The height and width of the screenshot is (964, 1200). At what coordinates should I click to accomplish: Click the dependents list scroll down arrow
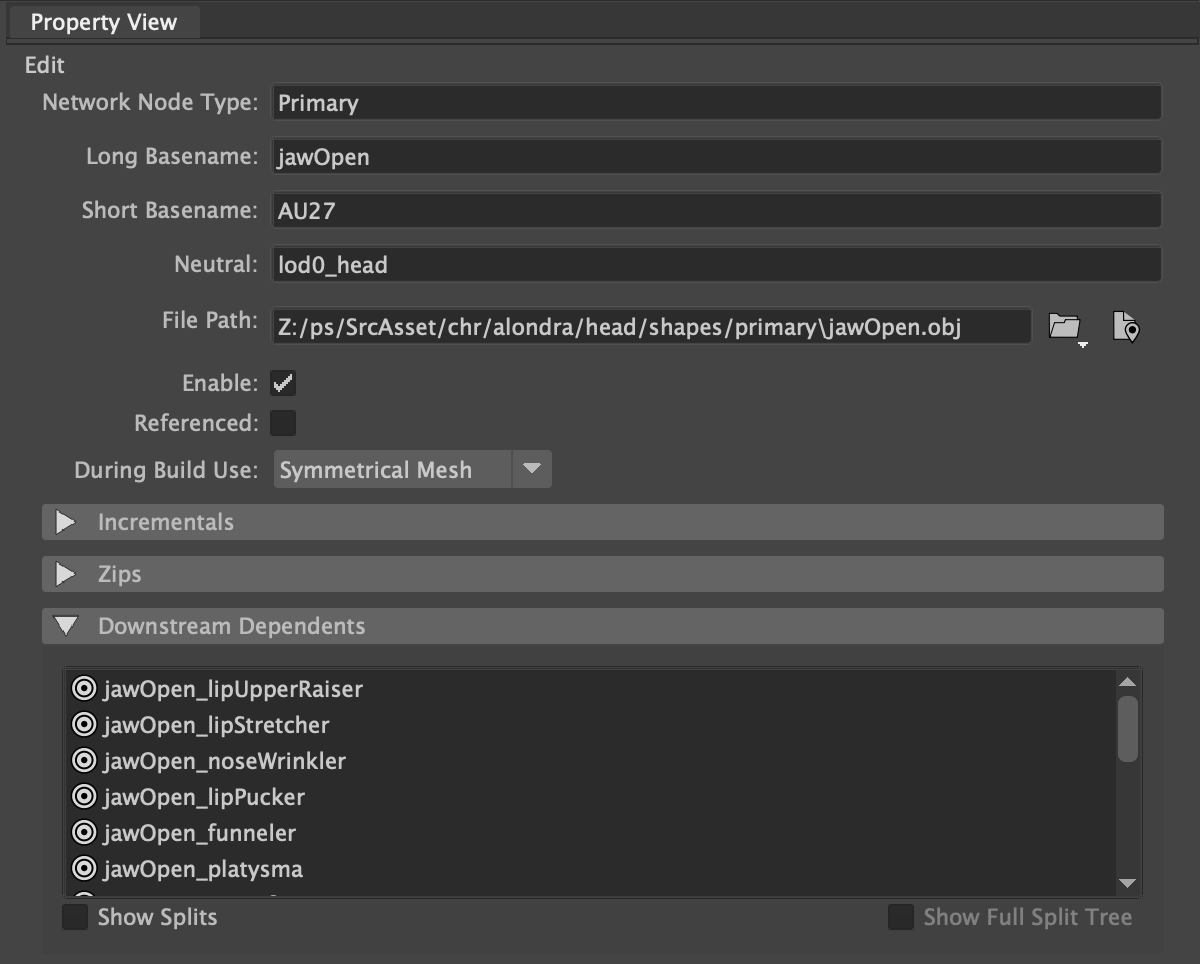click(1128, 883)
